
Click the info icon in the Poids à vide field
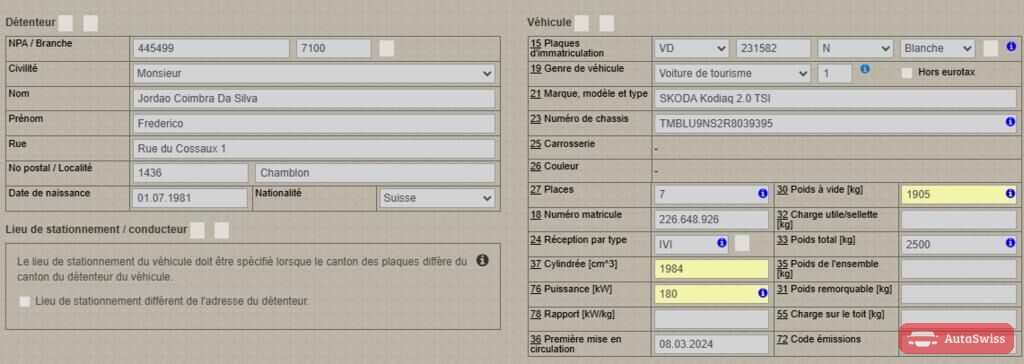pos(1010,193)
